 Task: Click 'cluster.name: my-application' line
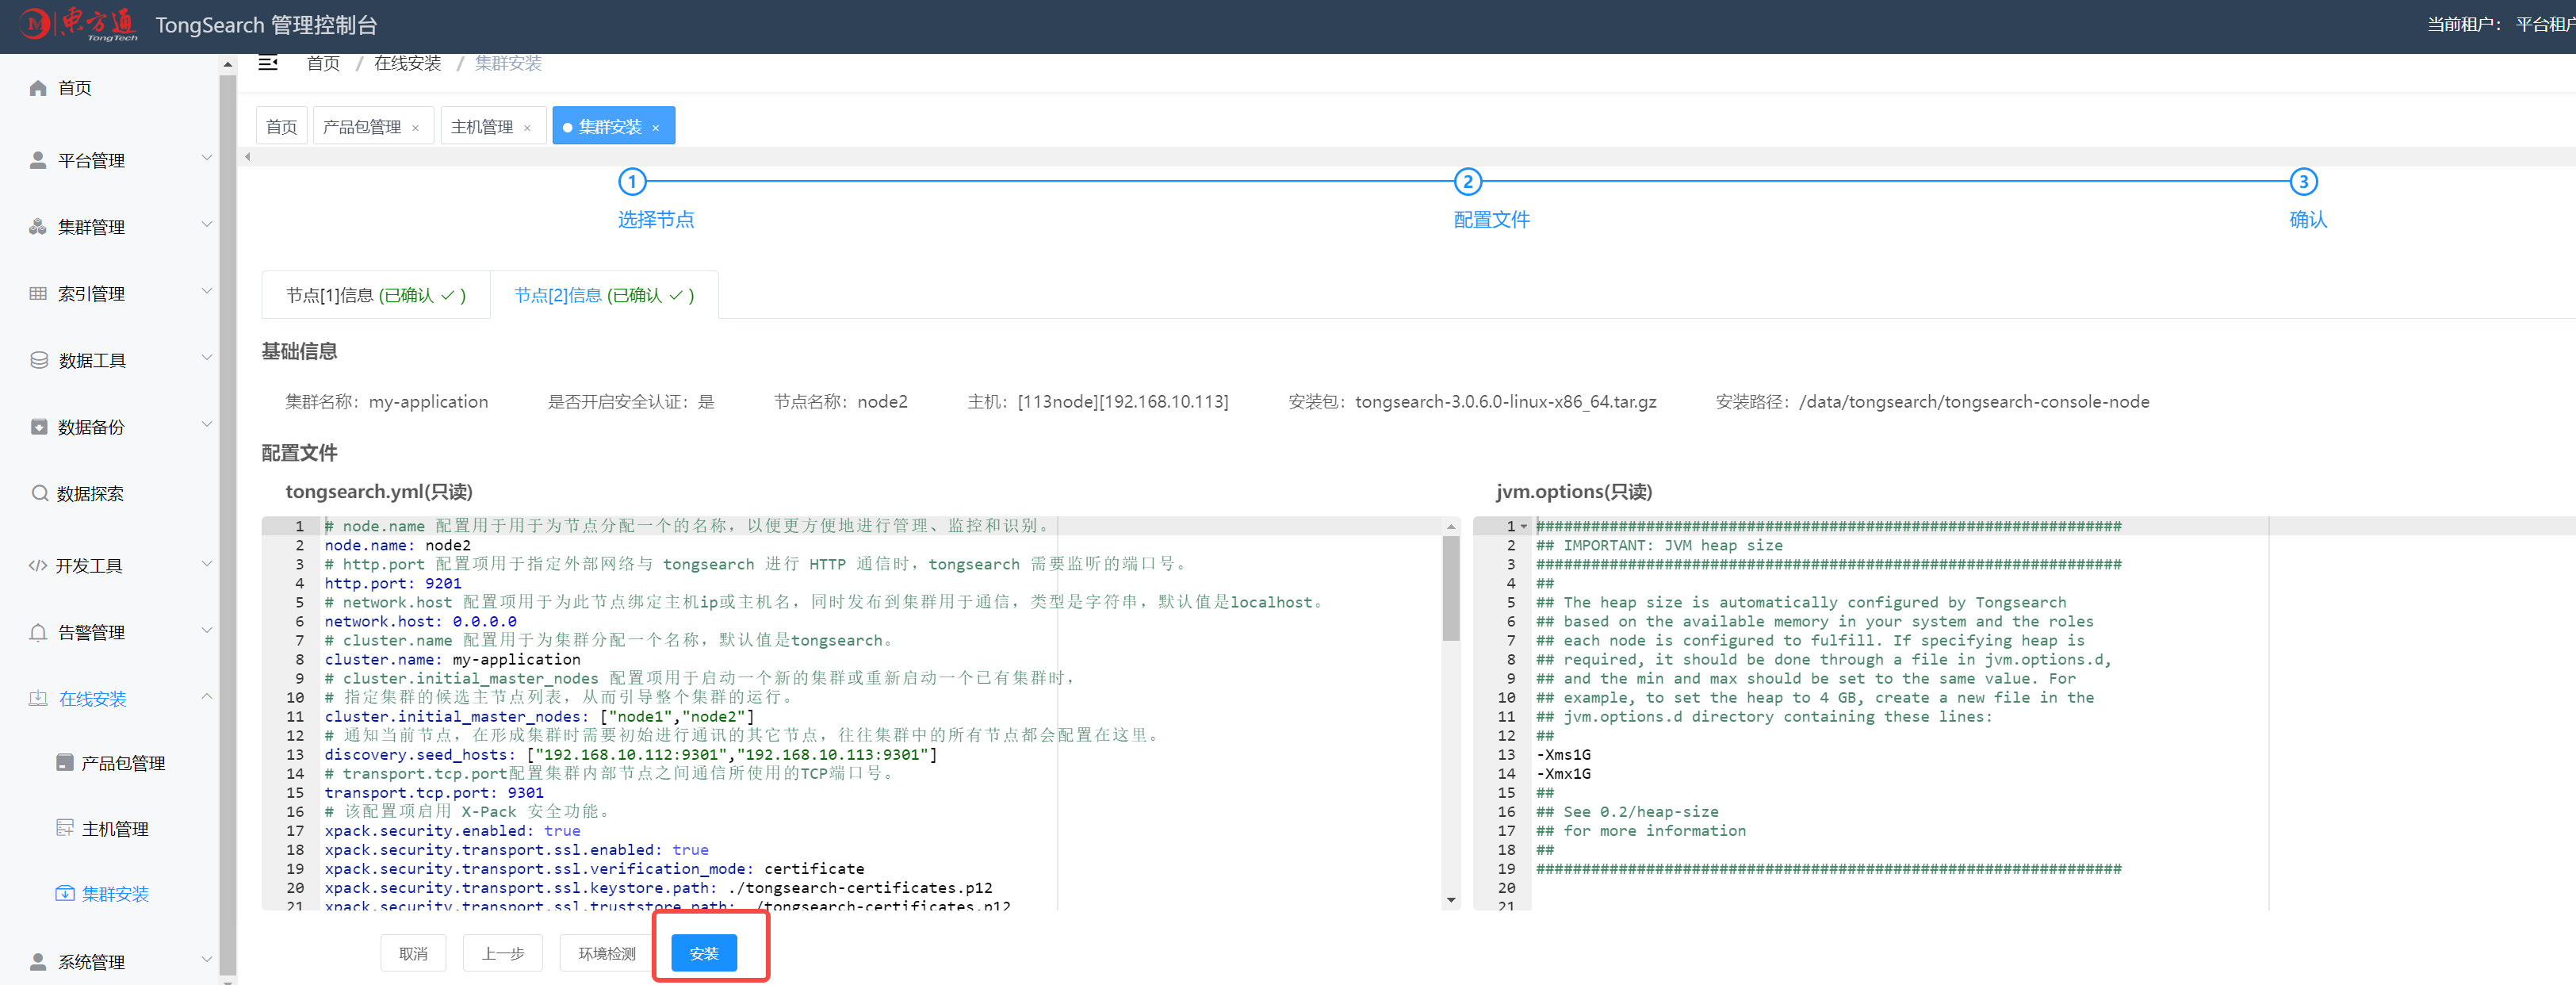(452, 660)
